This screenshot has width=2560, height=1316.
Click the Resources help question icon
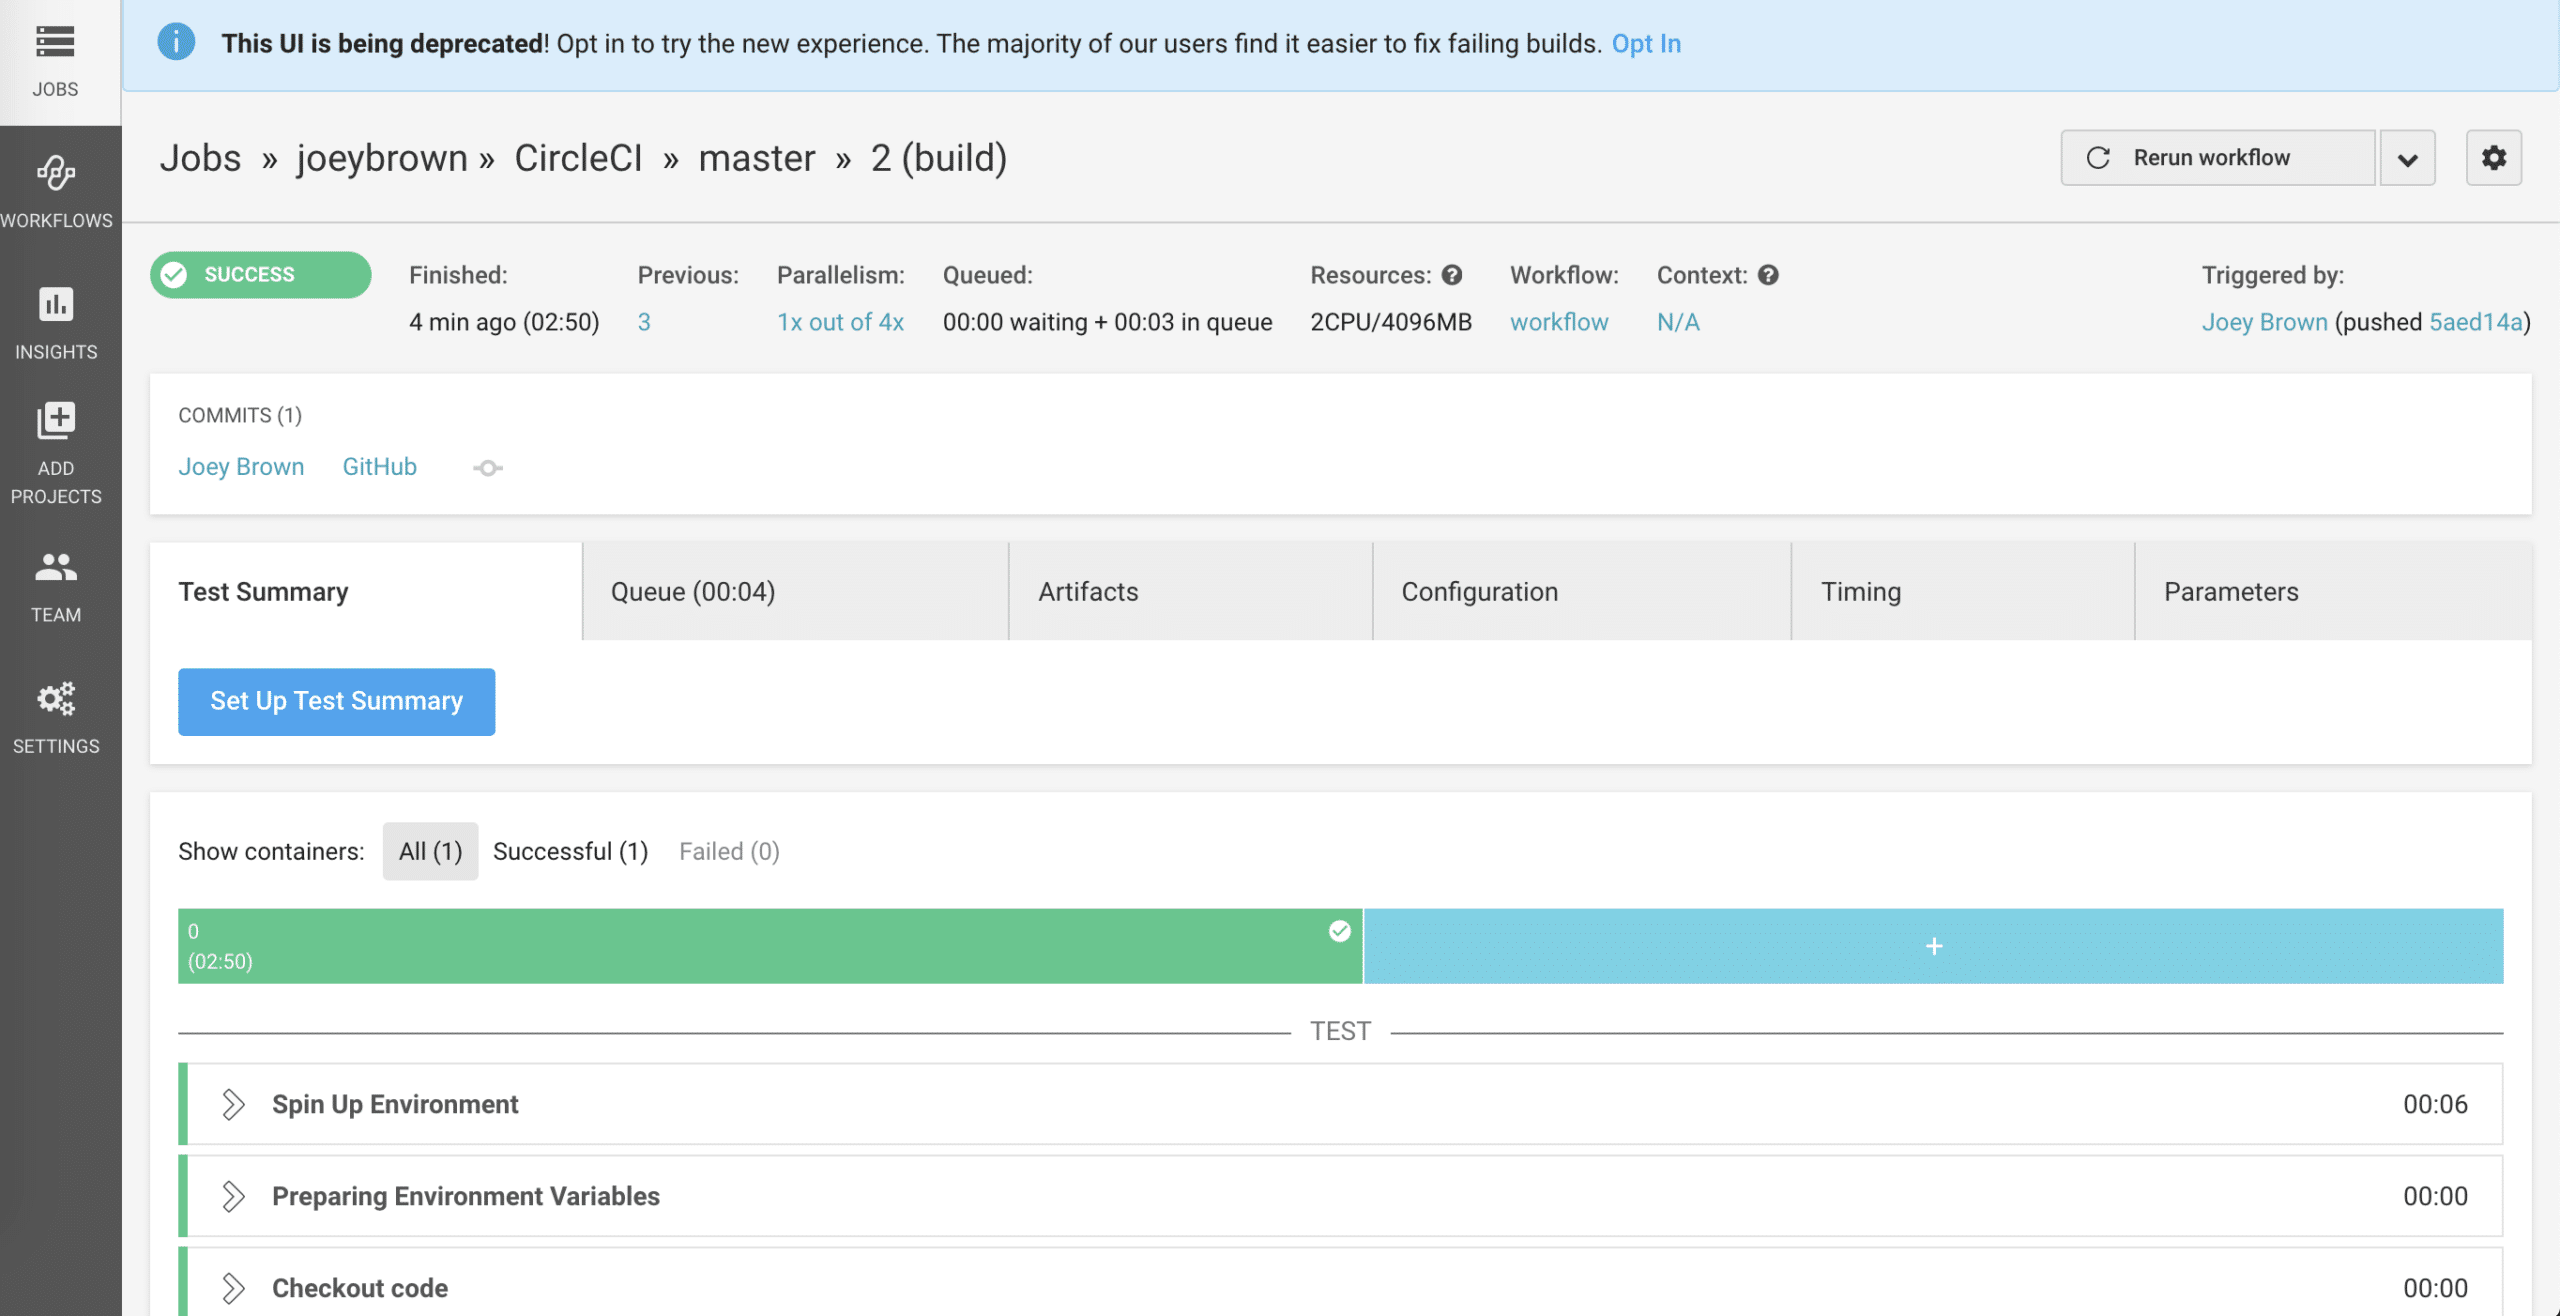pos(1452,275)
